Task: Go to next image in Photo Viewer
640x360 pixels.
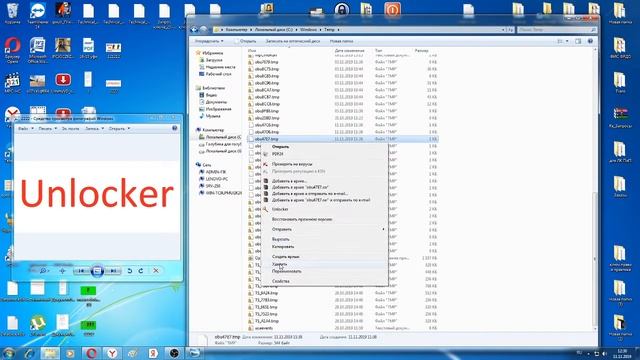Action: (113, 271)
